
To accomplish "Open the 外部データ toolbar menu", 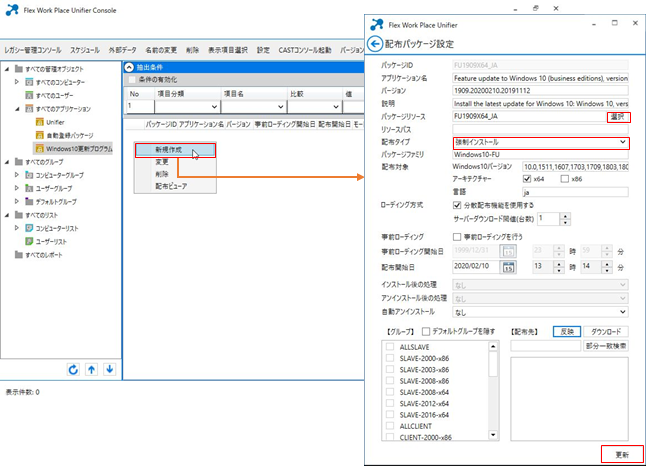I will coord(122,50).
